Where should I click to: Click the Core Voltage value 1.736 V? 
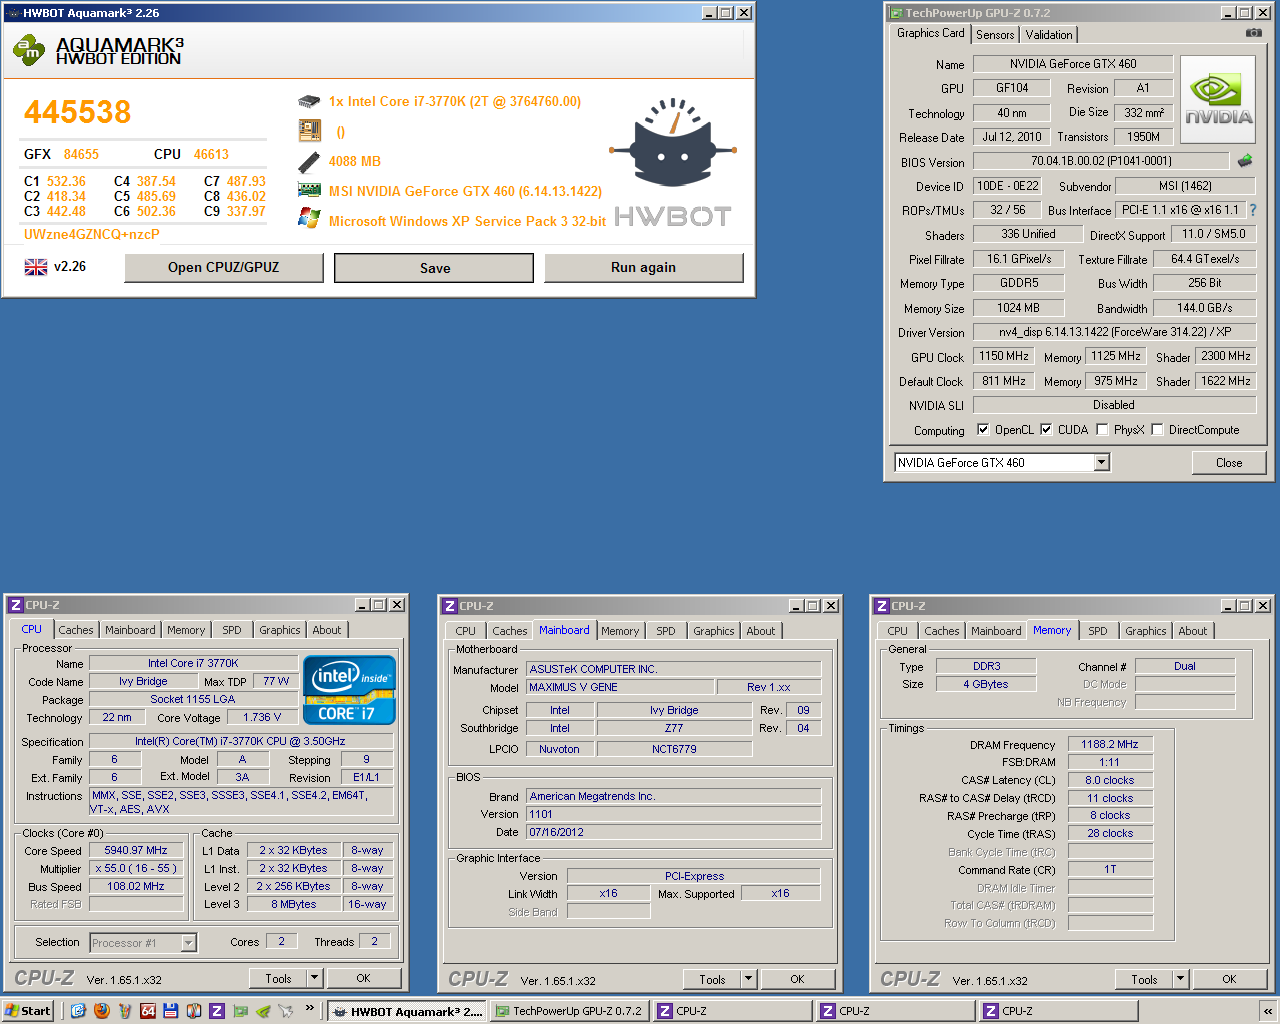262,717
